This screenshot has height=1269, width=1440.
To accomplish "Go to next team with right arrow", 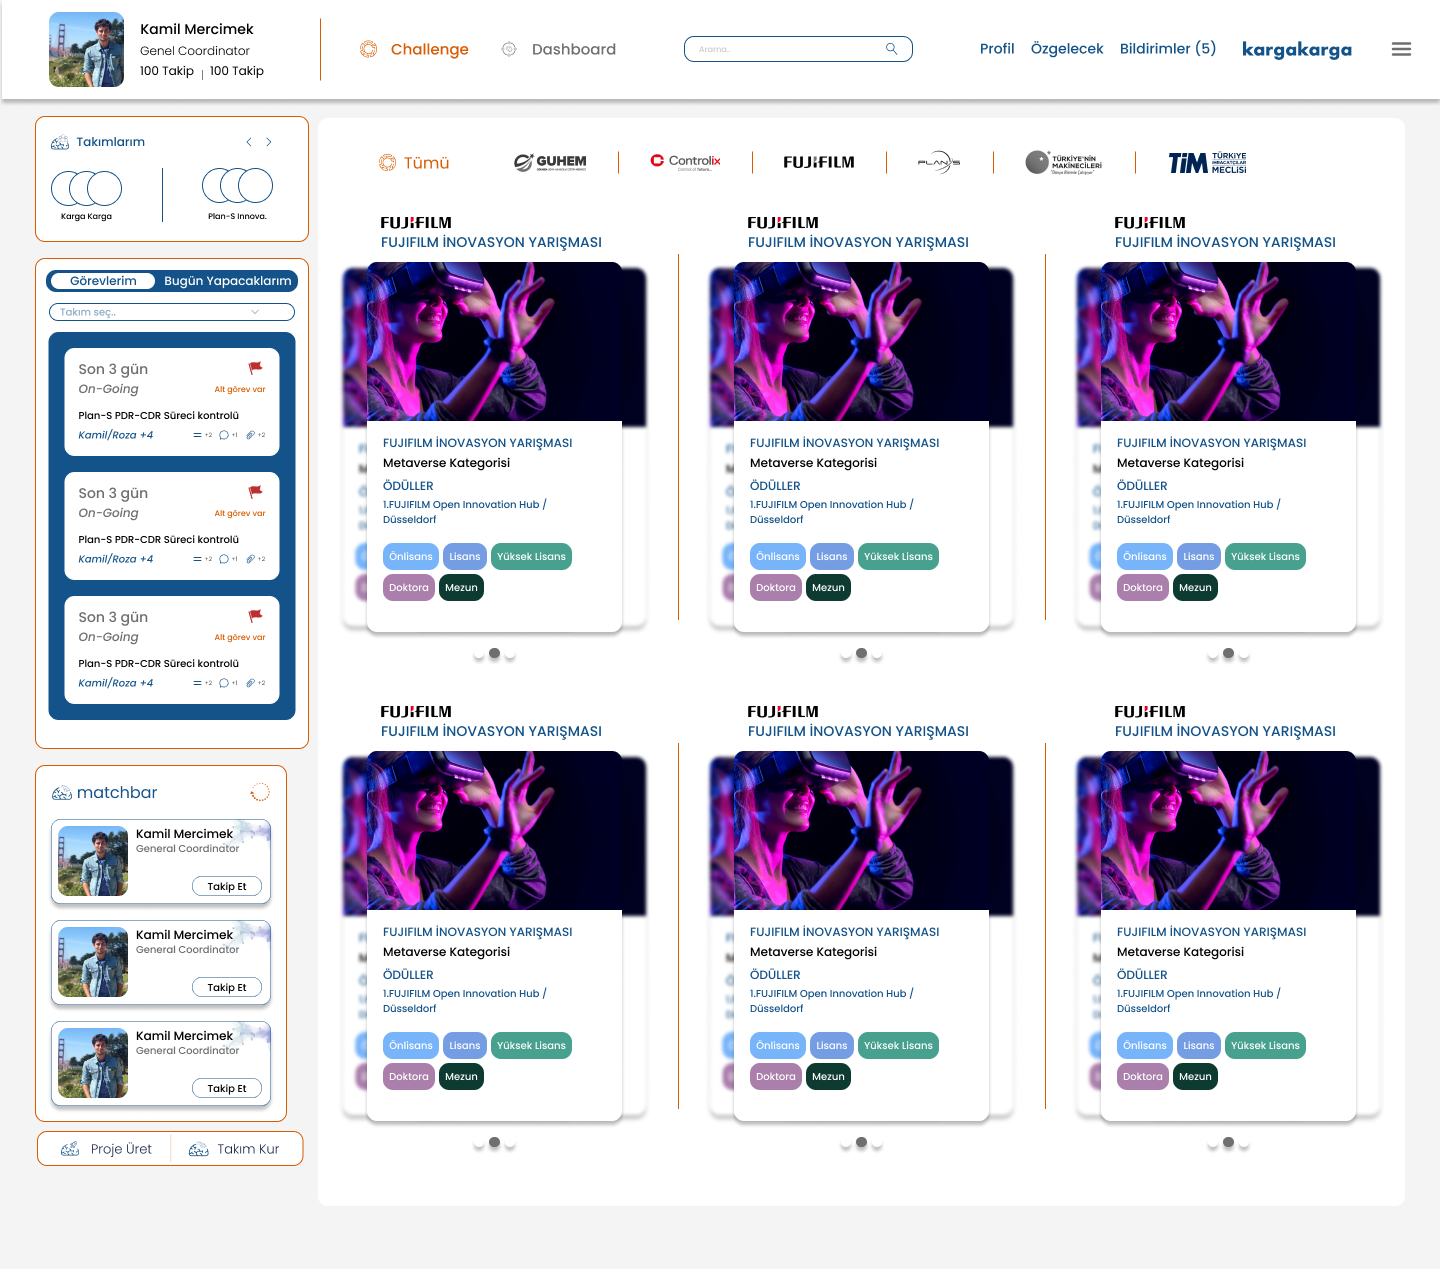I will point(269,142).
